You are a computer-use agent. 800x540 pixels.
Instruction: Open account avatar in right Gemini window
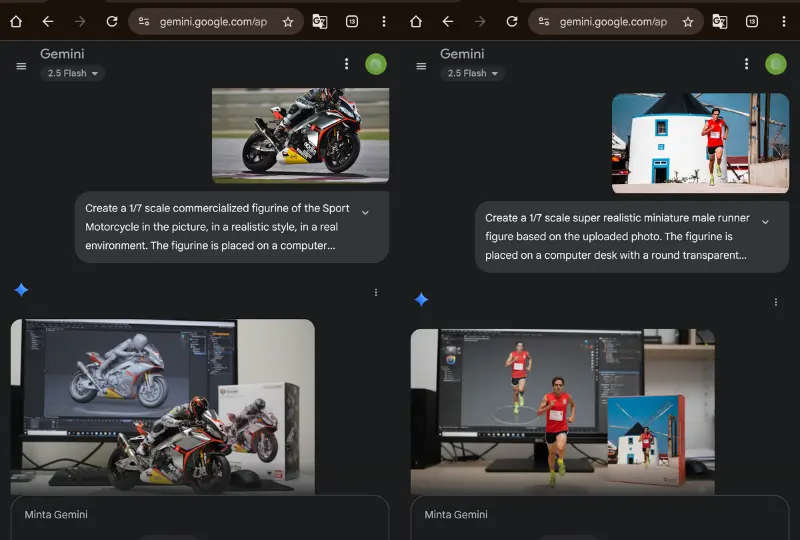(776, 64)
